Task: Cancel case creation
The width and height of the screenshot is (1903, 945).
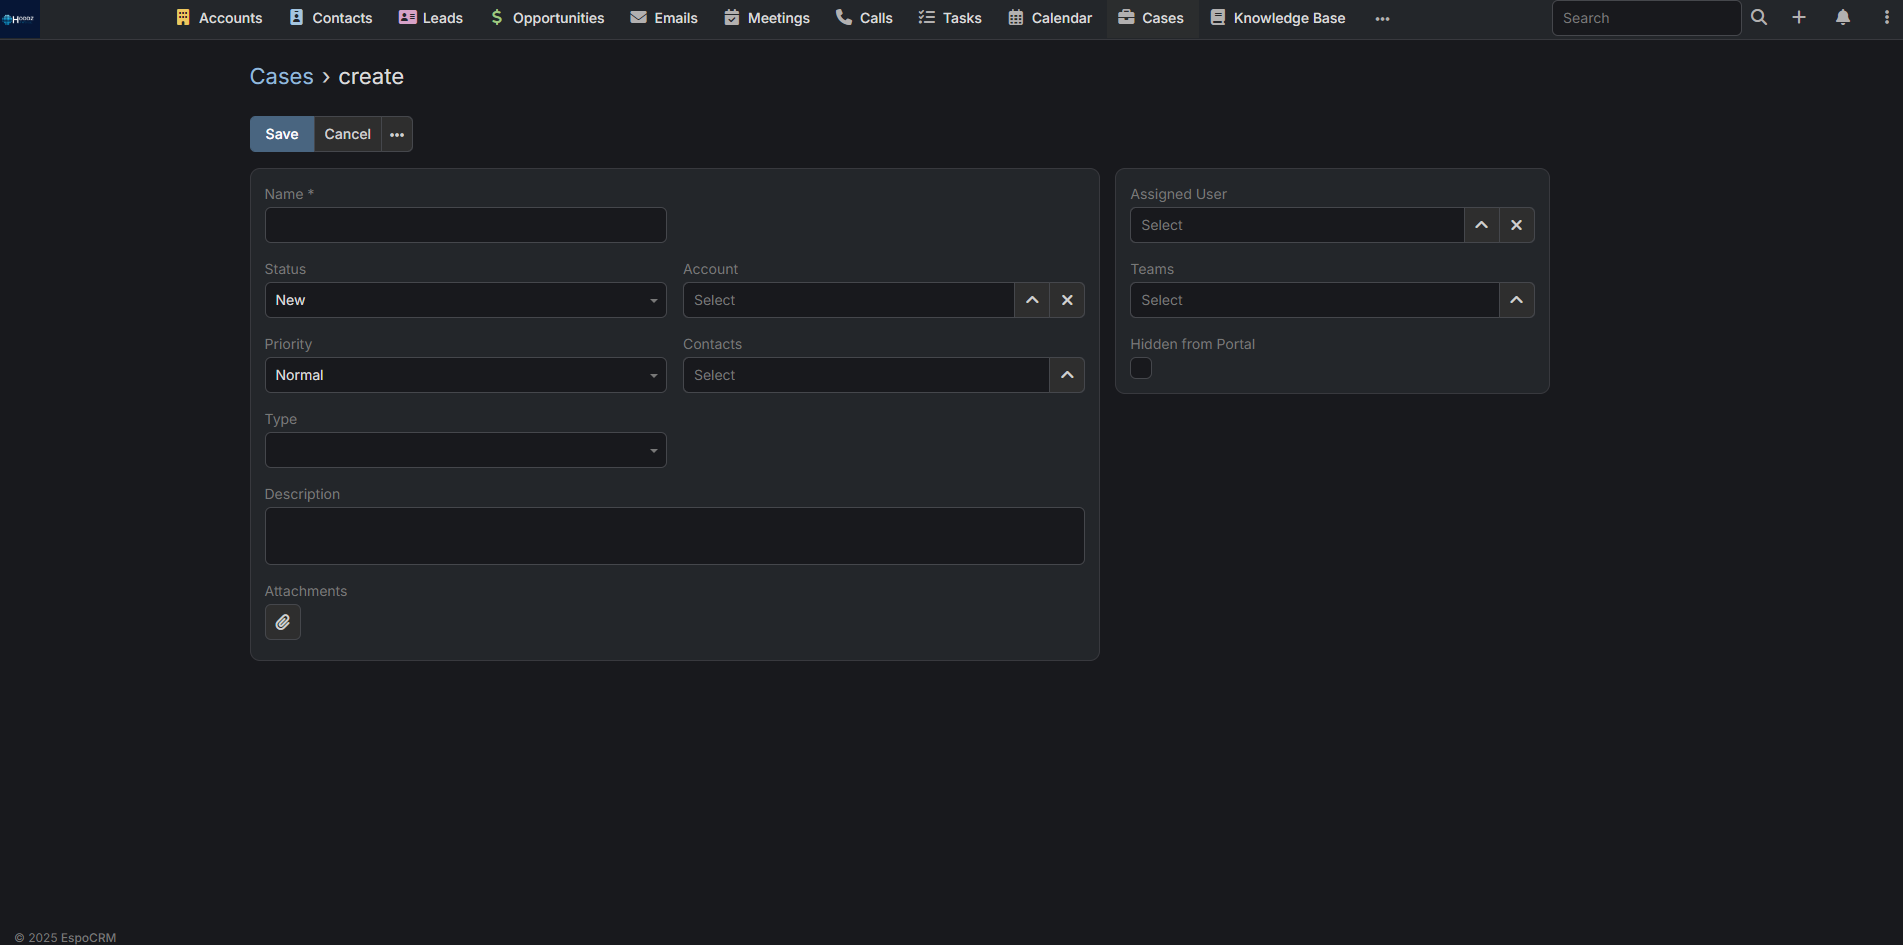Action: 348,134
